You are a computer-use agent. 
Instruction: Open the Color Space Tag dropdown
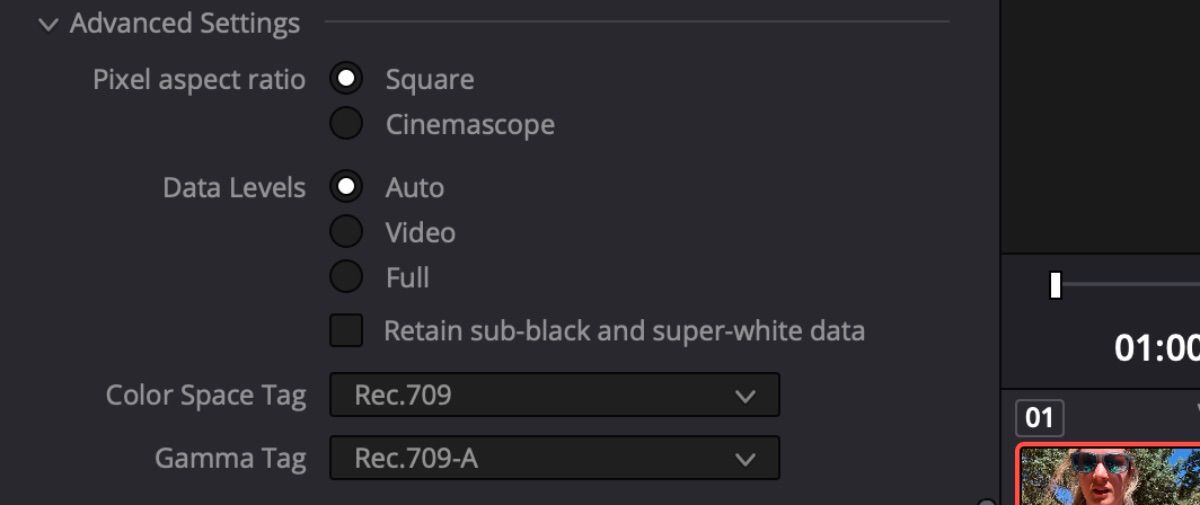[x=554, y=395]
